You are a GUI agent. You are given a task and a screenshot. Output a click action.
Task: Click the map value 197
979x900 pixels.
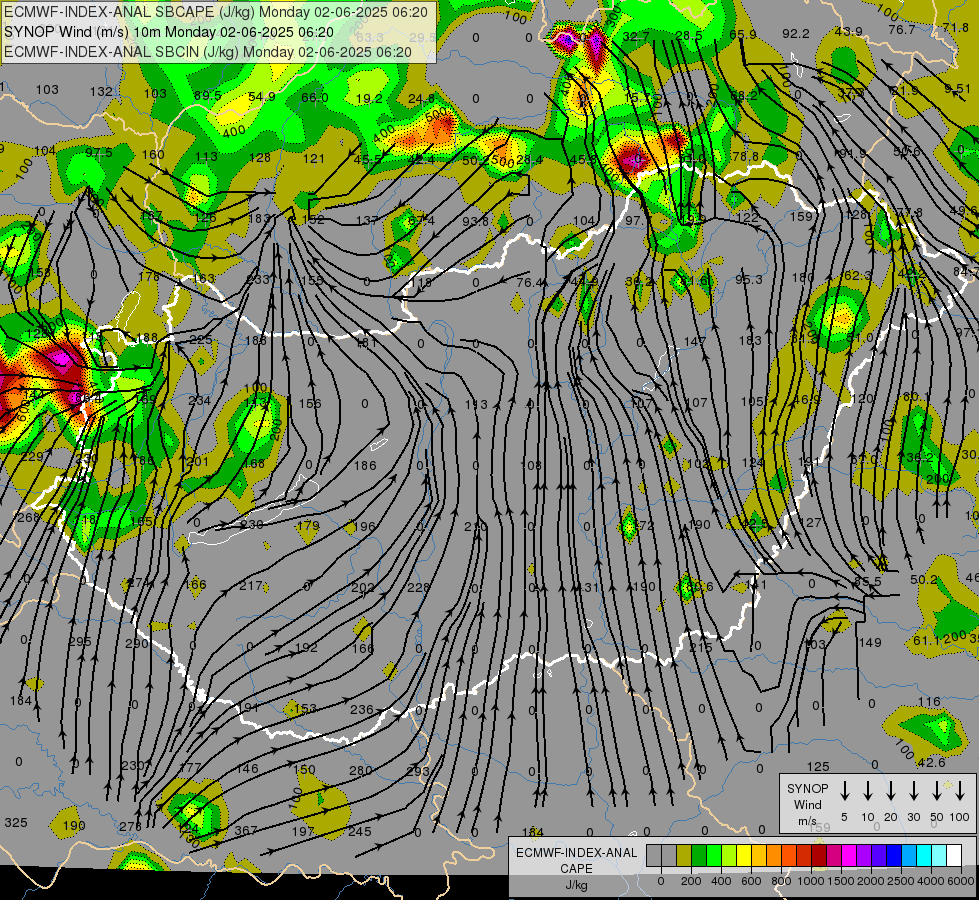(303, 831)
